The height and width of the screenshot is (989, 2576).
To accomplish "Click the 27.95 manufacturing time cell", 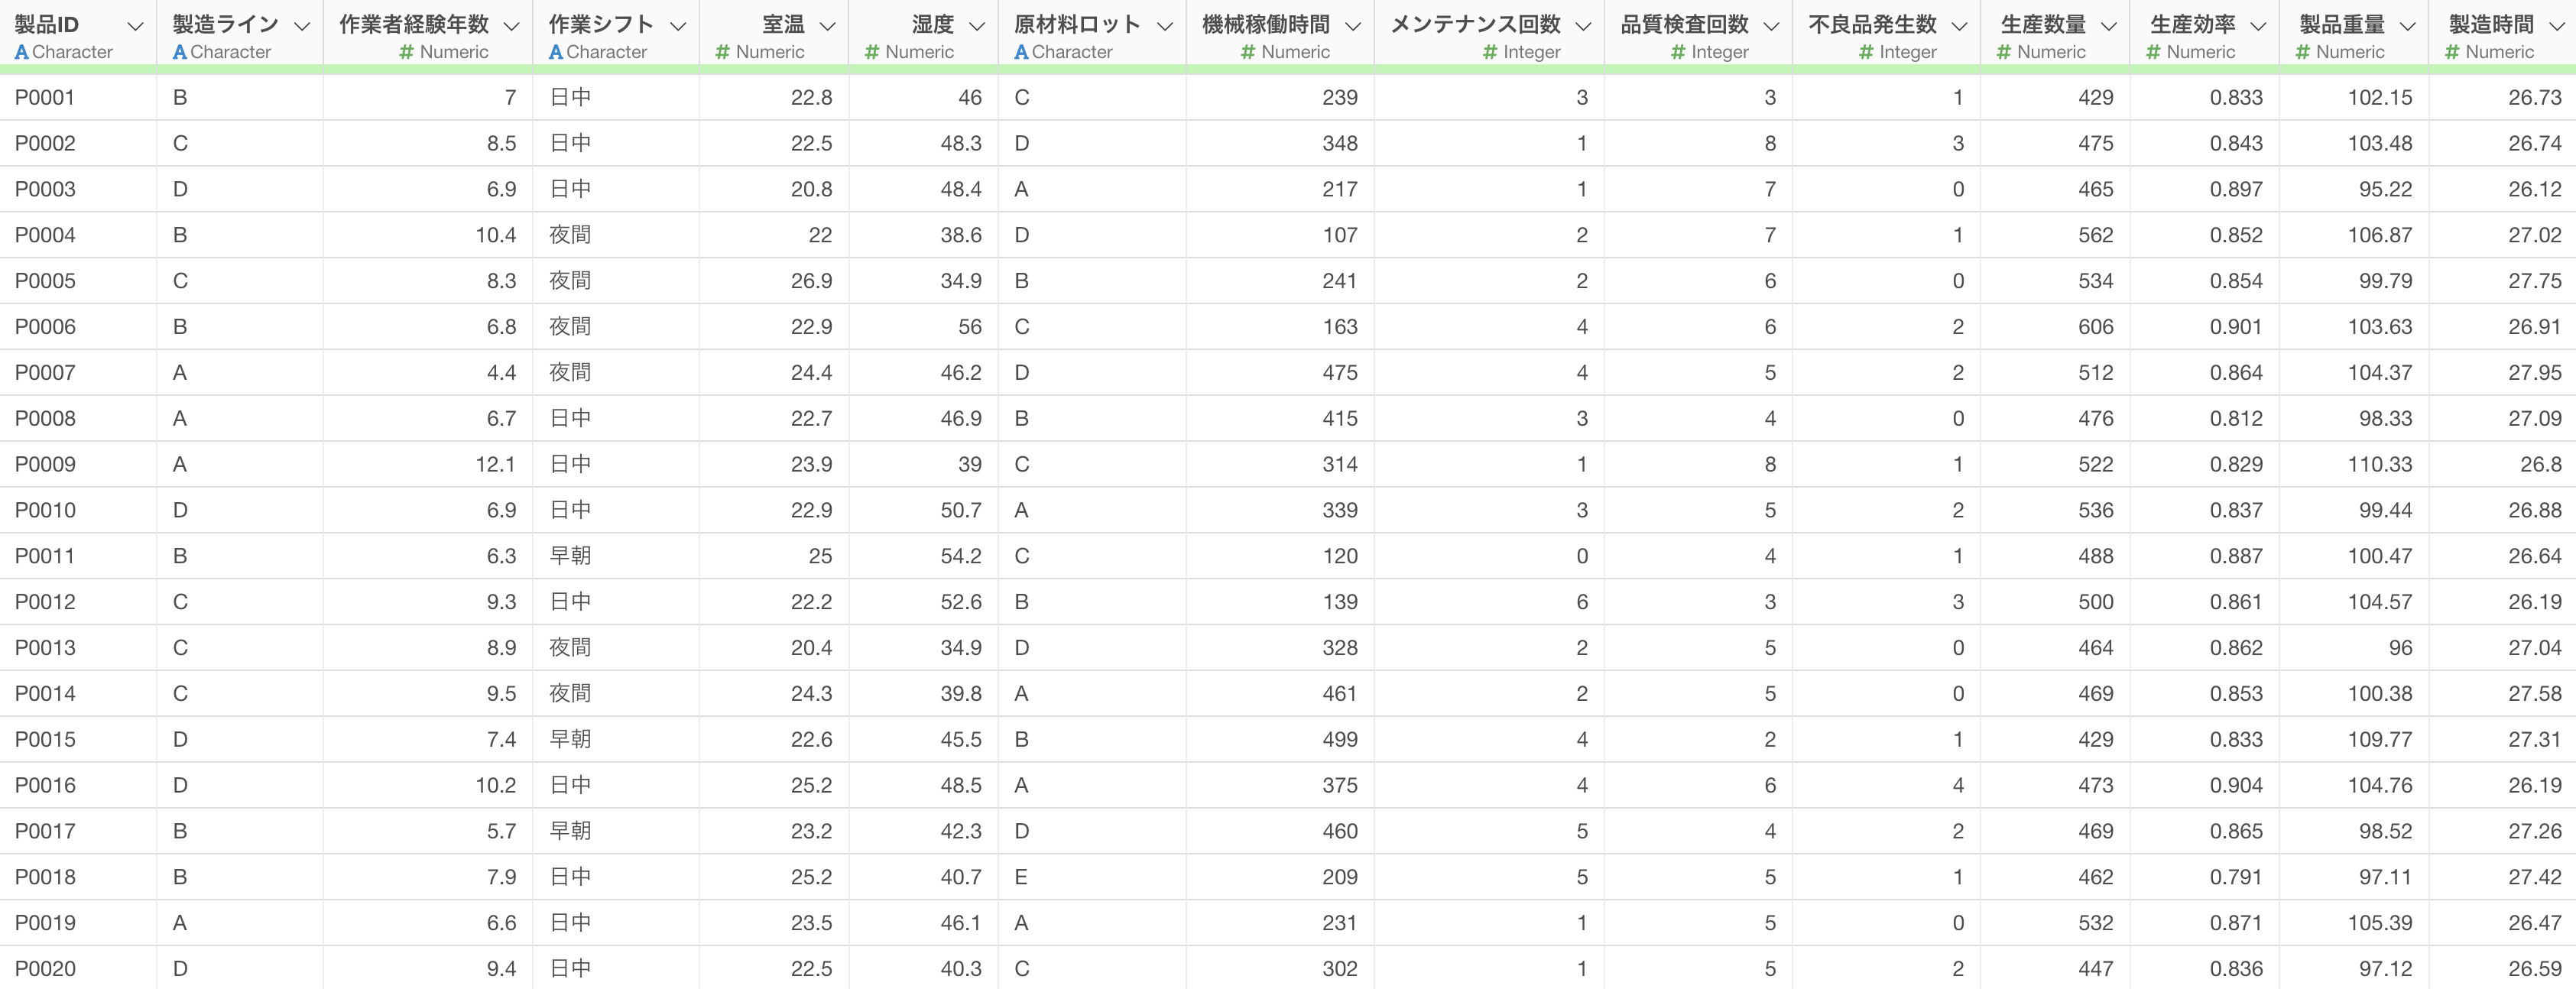I will tap(2502, 372).
